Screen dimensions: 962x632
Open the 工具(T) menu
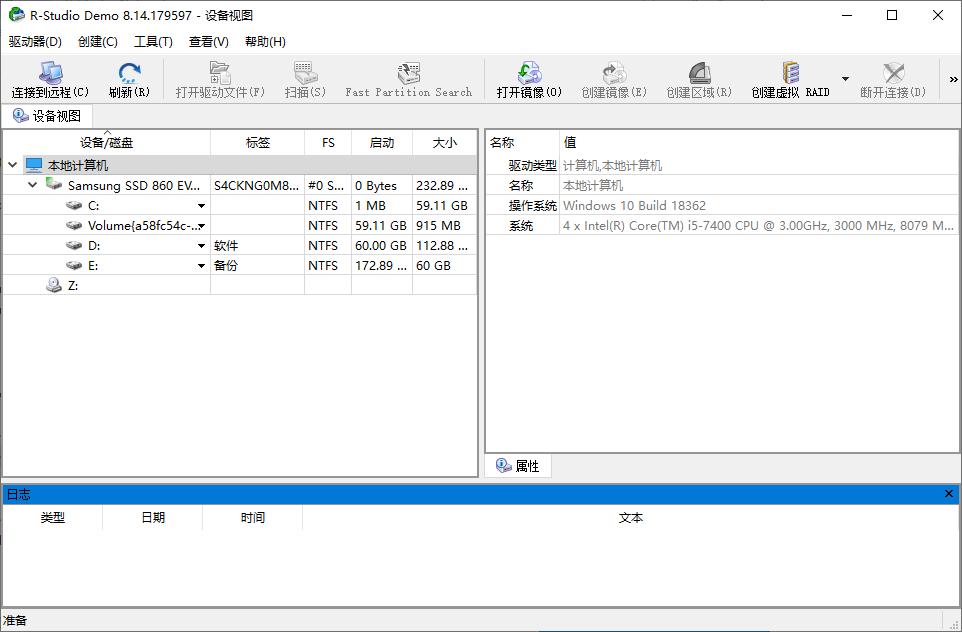153,41
